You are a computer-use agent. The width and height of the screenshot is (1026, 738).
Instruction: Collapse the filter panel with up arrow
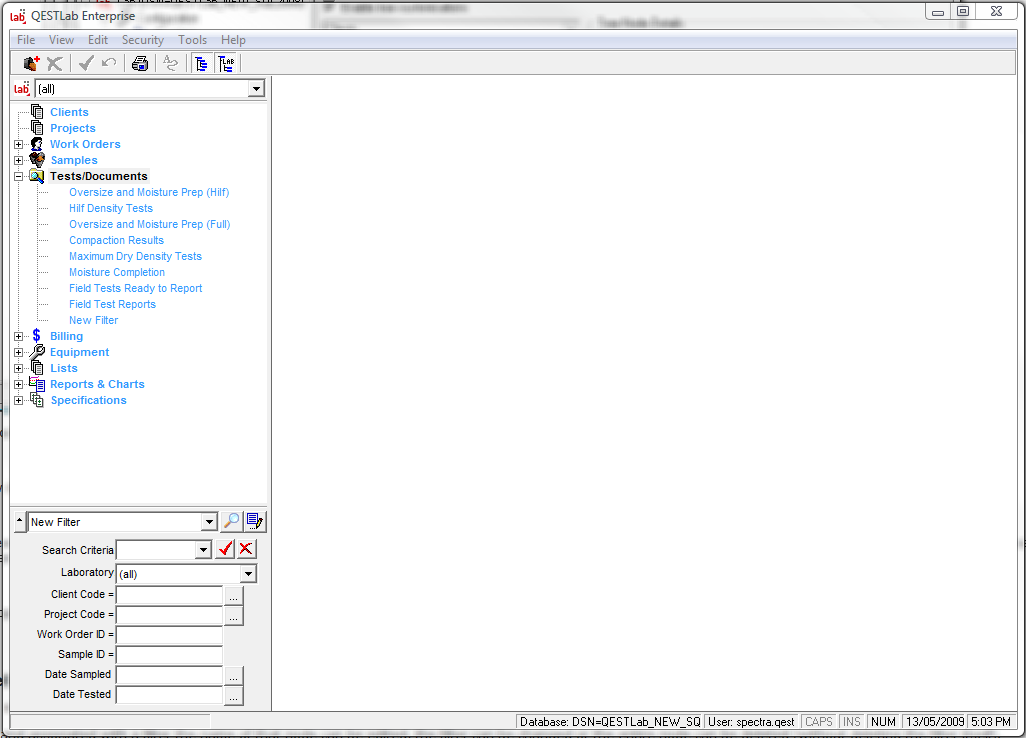click(19, 522)
